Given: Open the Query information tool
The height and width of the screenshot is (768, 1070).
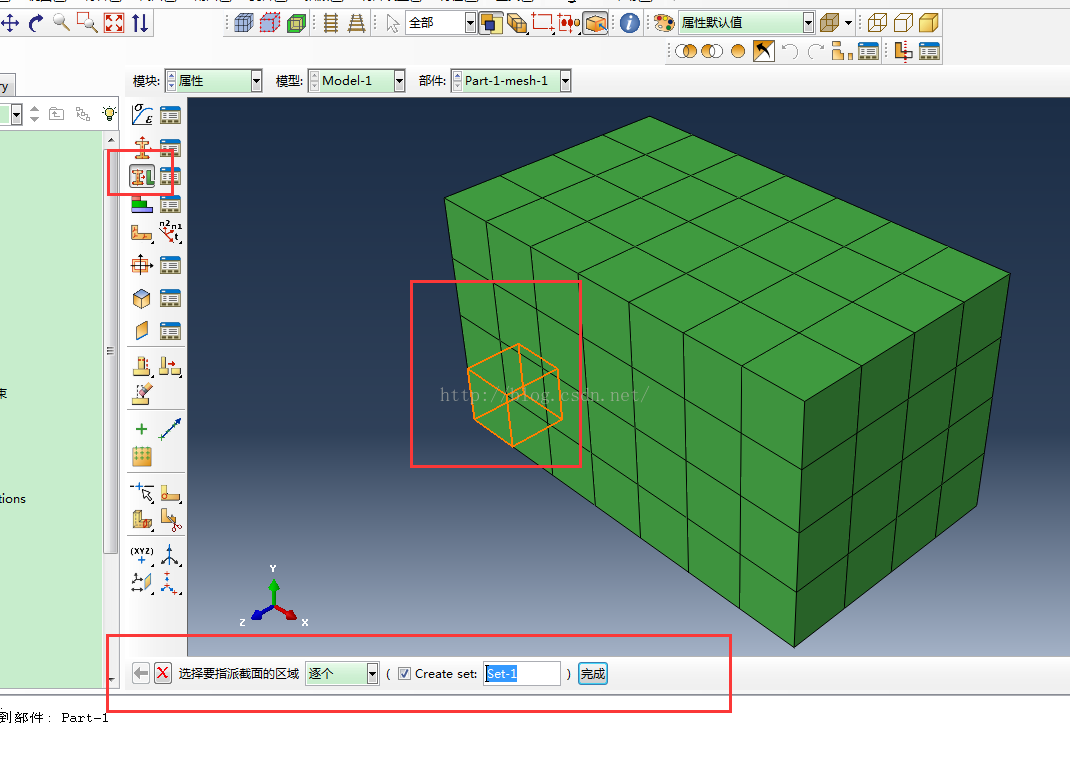Looking at the screenshot, I should (629, 23).
